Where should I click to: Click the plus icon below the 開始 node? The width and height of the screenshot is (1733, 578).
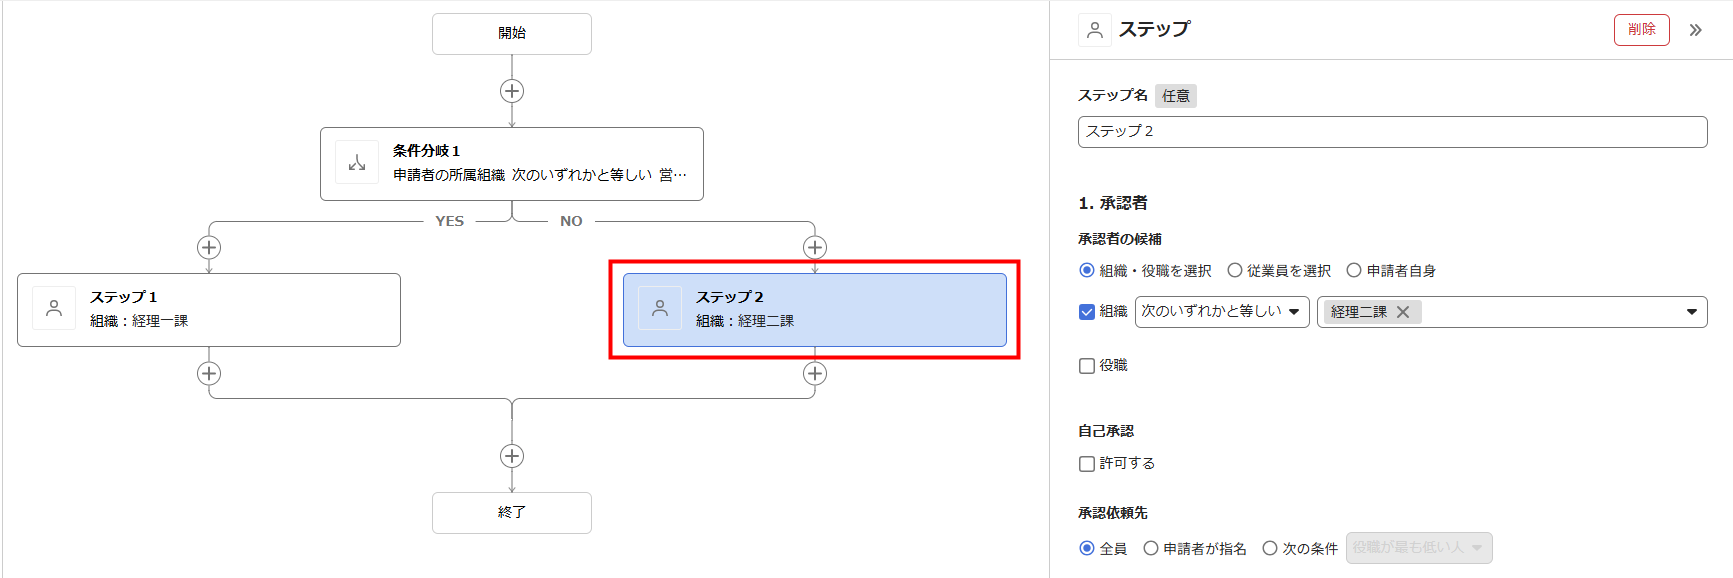(512, 91)
